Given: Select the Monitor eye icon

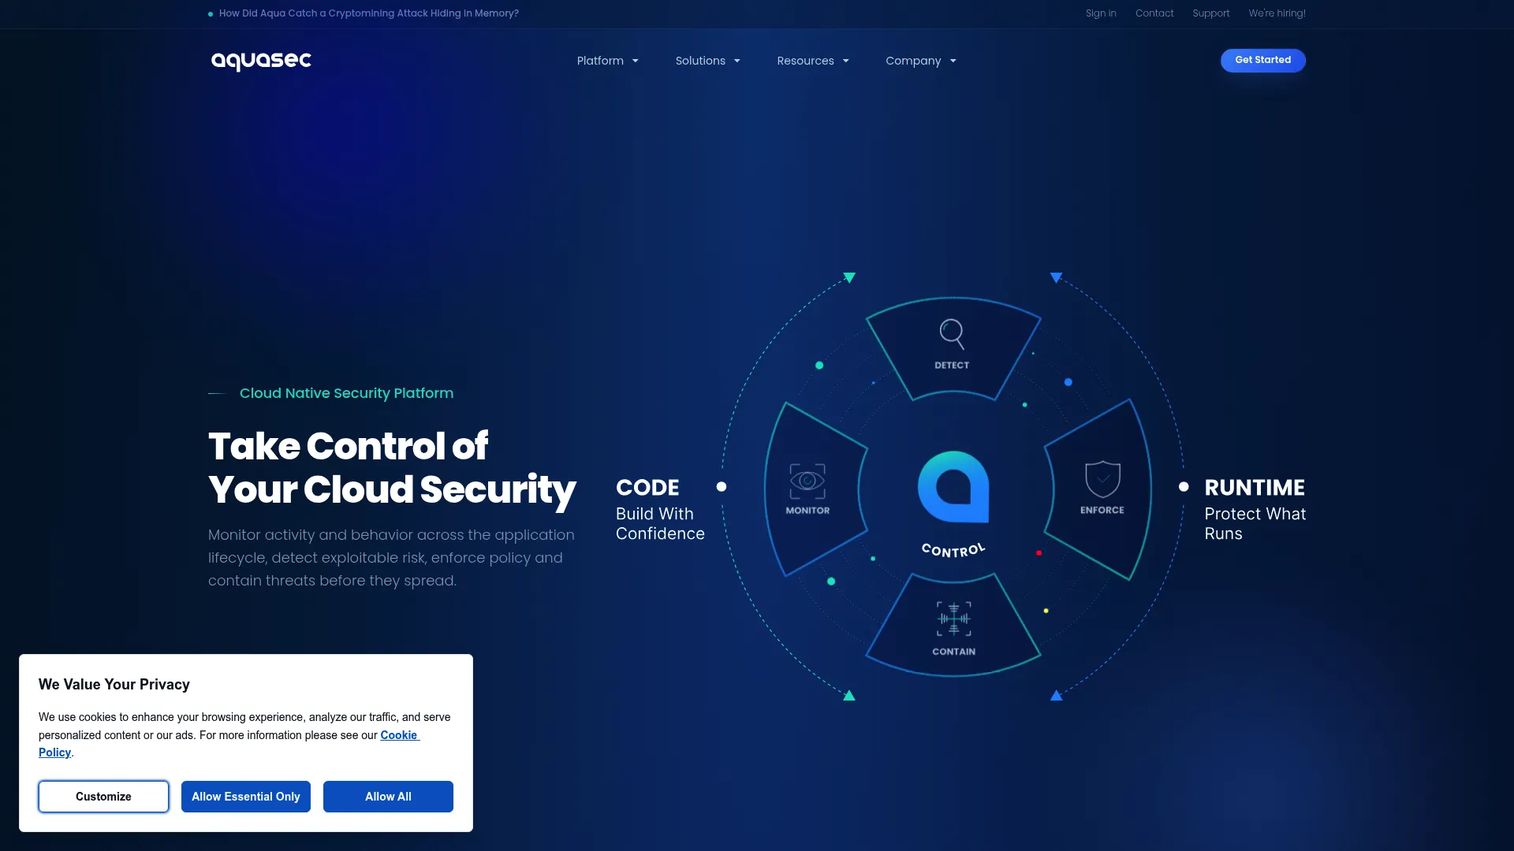Looking at the screenshot, I should point(807,481).
